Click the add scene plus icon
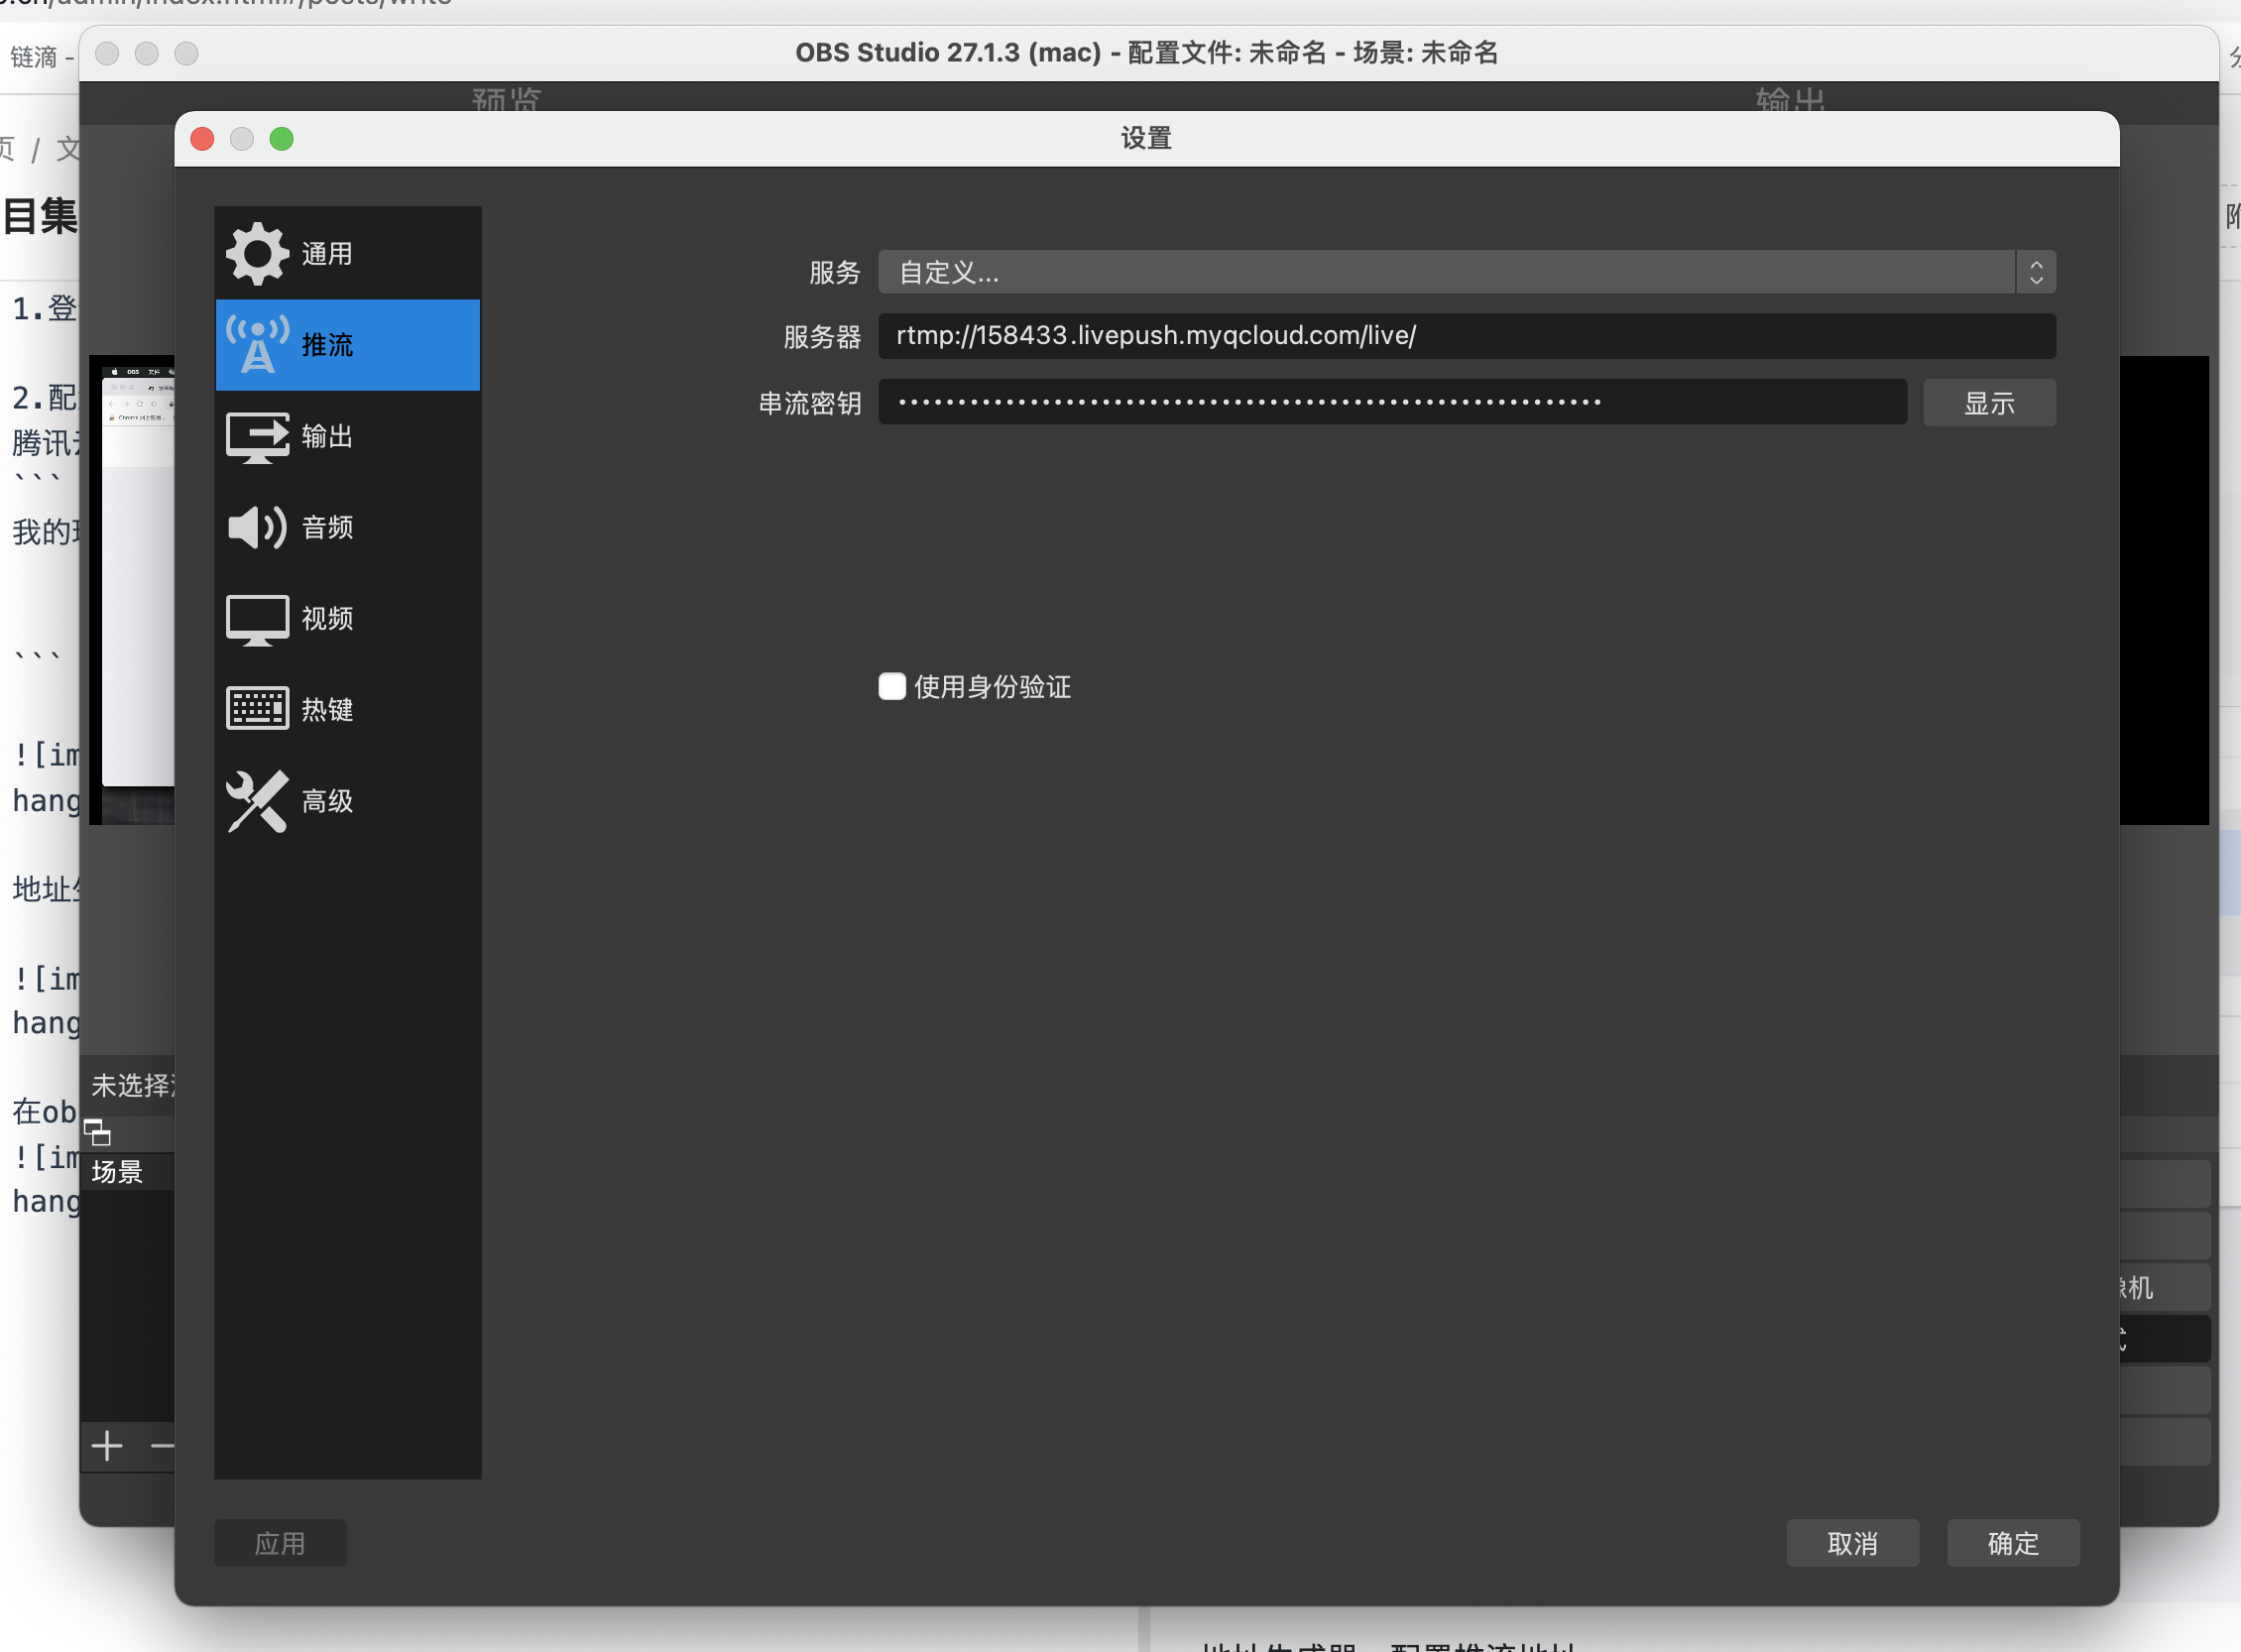 point(107,1446)
